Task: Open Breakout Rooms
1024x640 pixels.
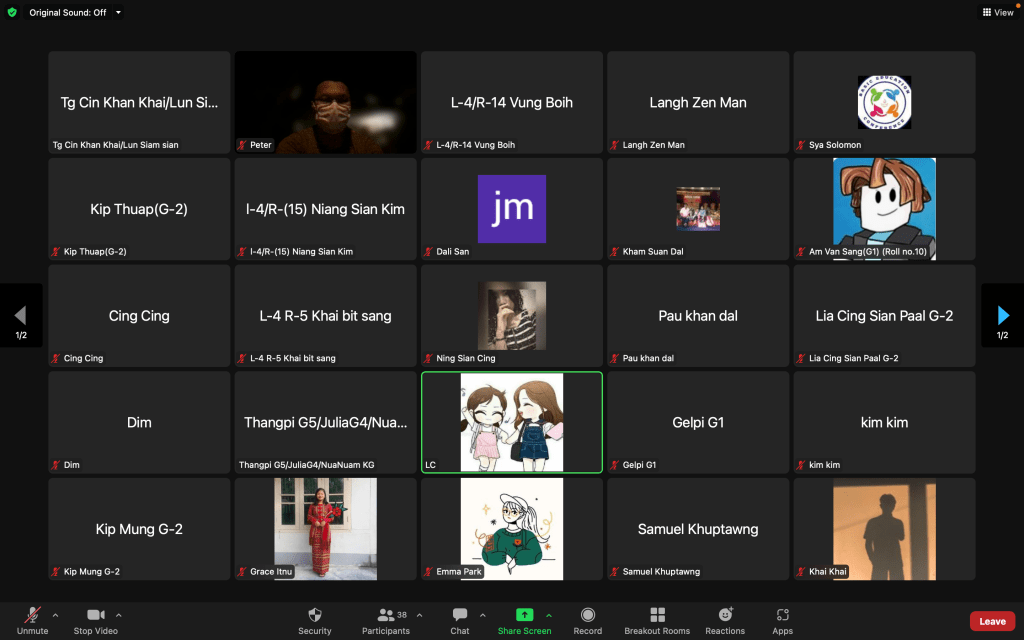Action: coord(657,615)
